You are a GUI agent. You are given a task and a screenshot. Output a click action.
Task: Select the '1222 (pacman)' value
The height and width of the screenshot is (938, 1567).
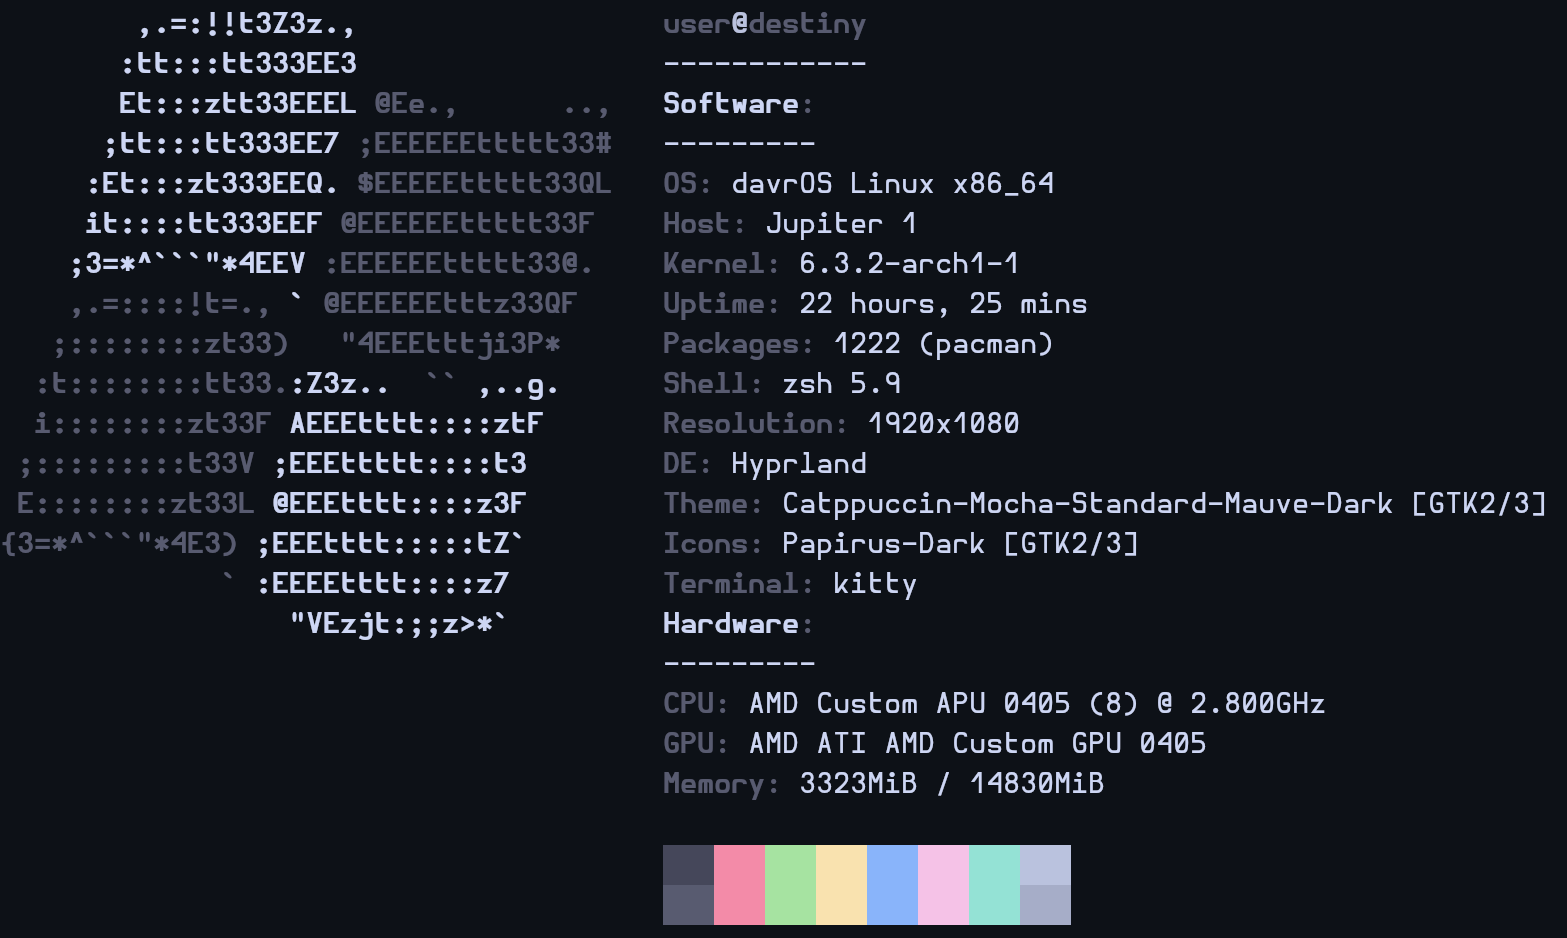tap(943, 344)
